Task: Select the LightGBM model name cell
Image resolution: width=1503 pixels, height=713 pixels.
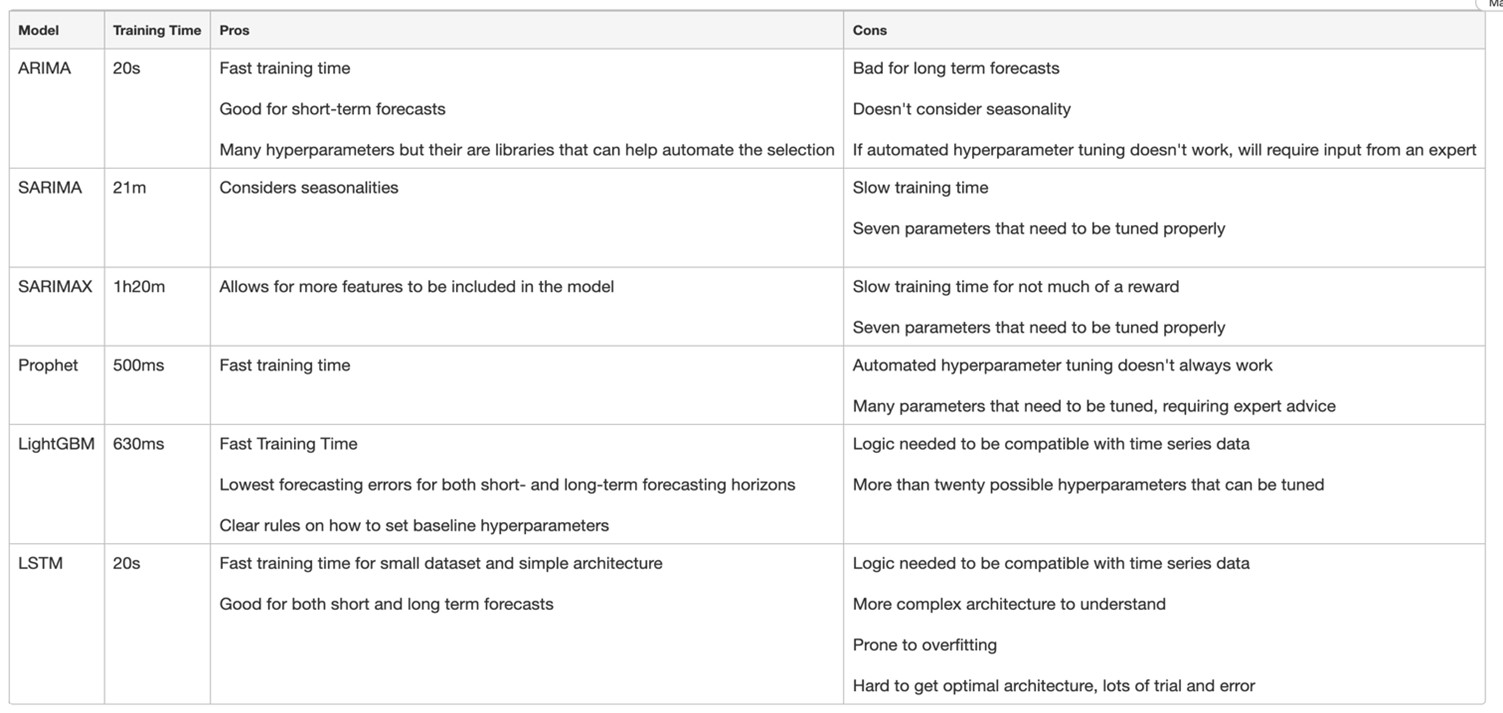Action: tap(56, 444)
